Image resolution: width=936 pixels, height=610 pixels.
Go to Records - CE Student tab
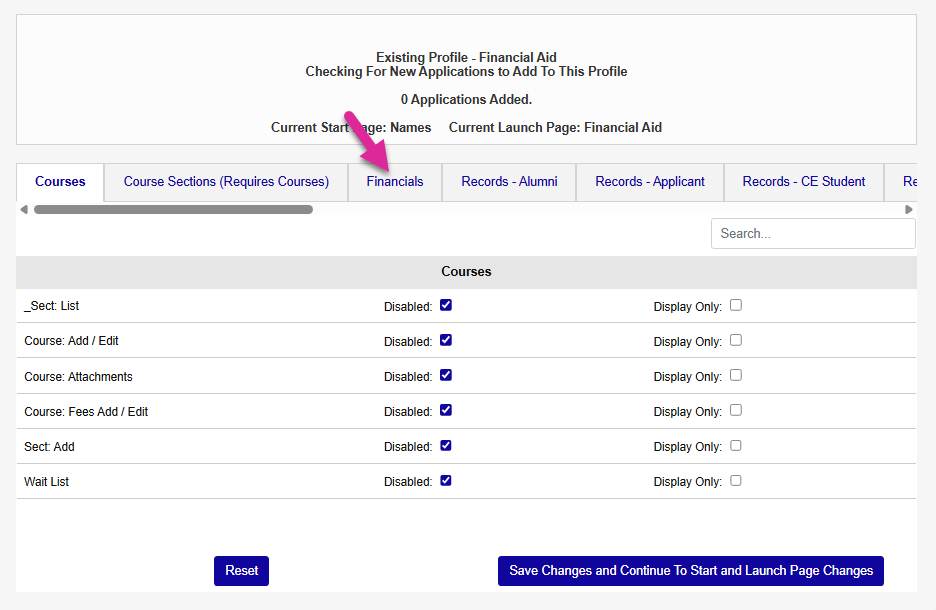click(x=804, y=182)
